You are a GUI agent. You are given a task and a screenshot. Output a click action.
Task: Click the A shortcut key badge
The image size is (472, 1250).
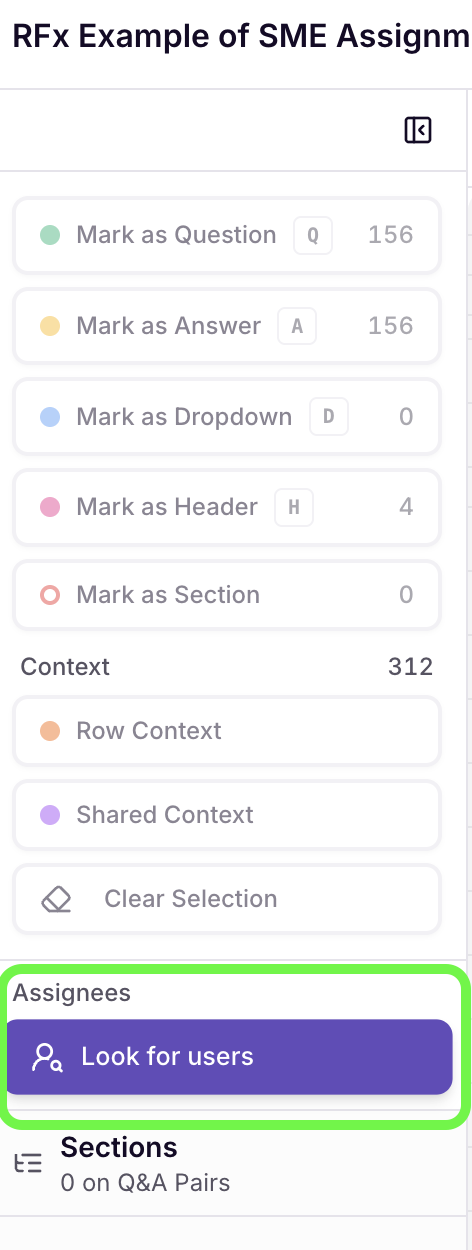click(x=296, y=326)
